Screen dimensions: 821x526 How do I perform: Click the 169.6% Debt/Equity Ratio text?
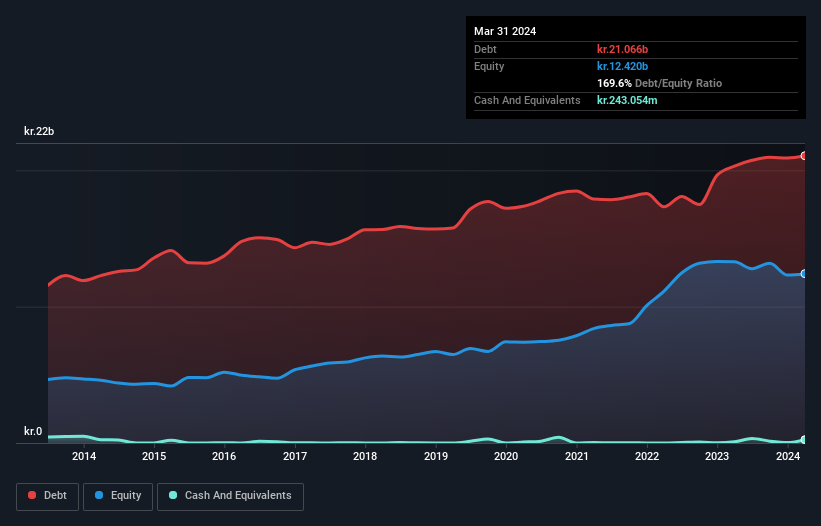coord(659,83)
